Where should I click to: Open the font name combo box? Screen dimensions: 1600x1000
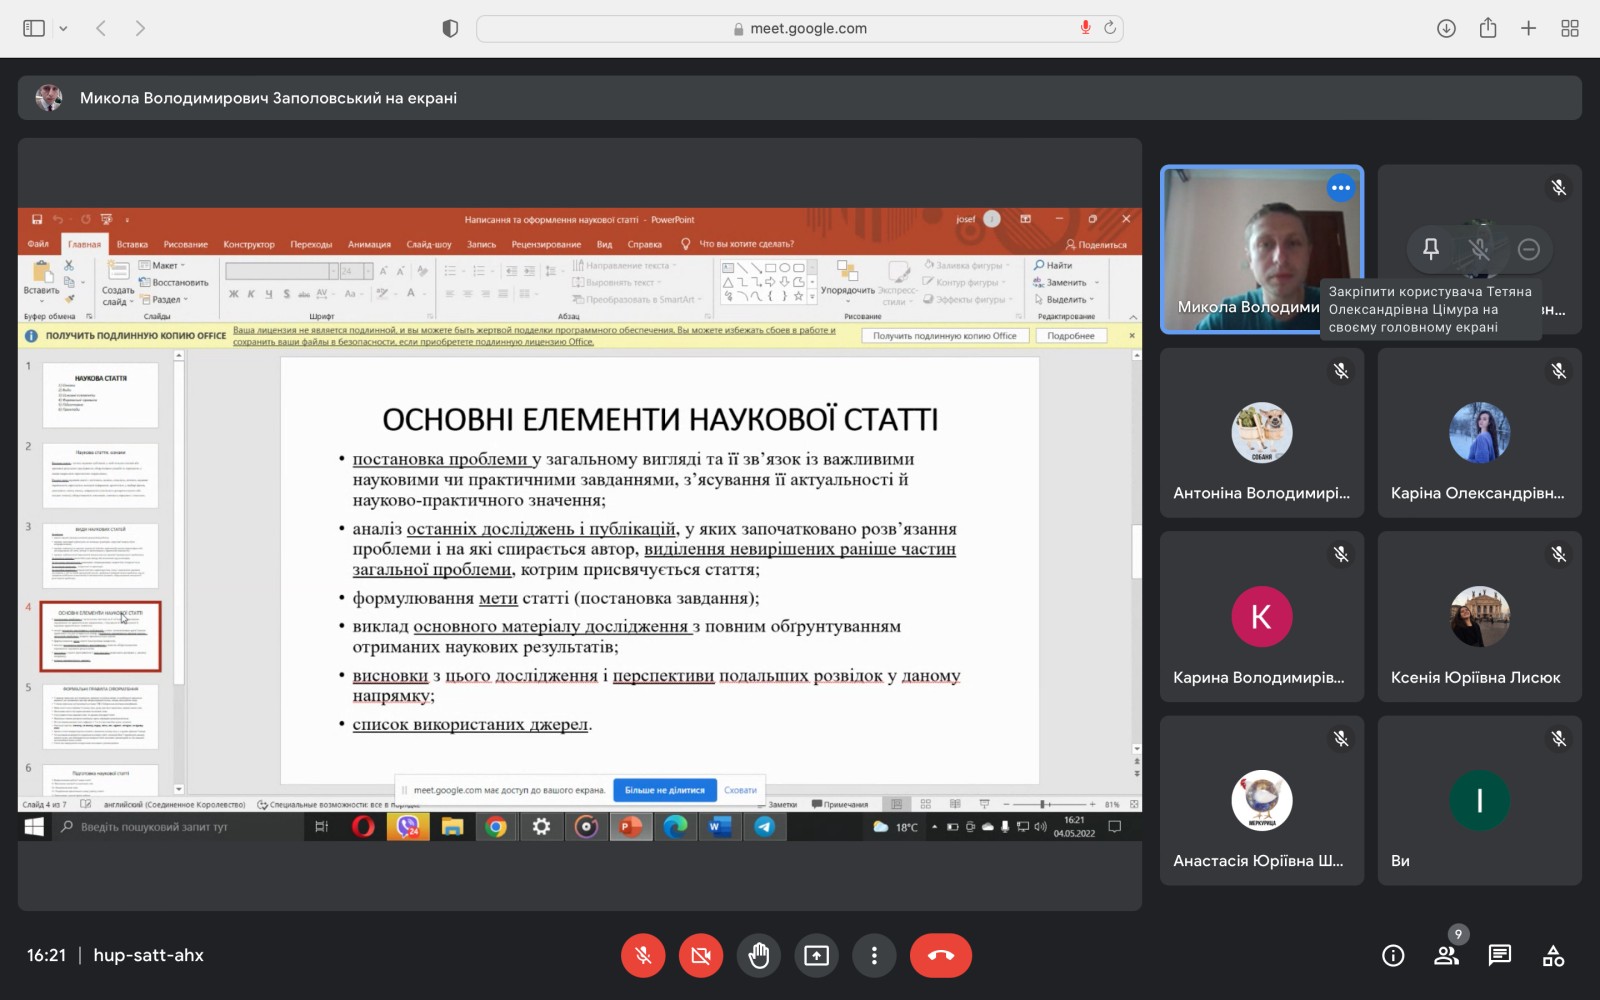(x=282, y=271)
